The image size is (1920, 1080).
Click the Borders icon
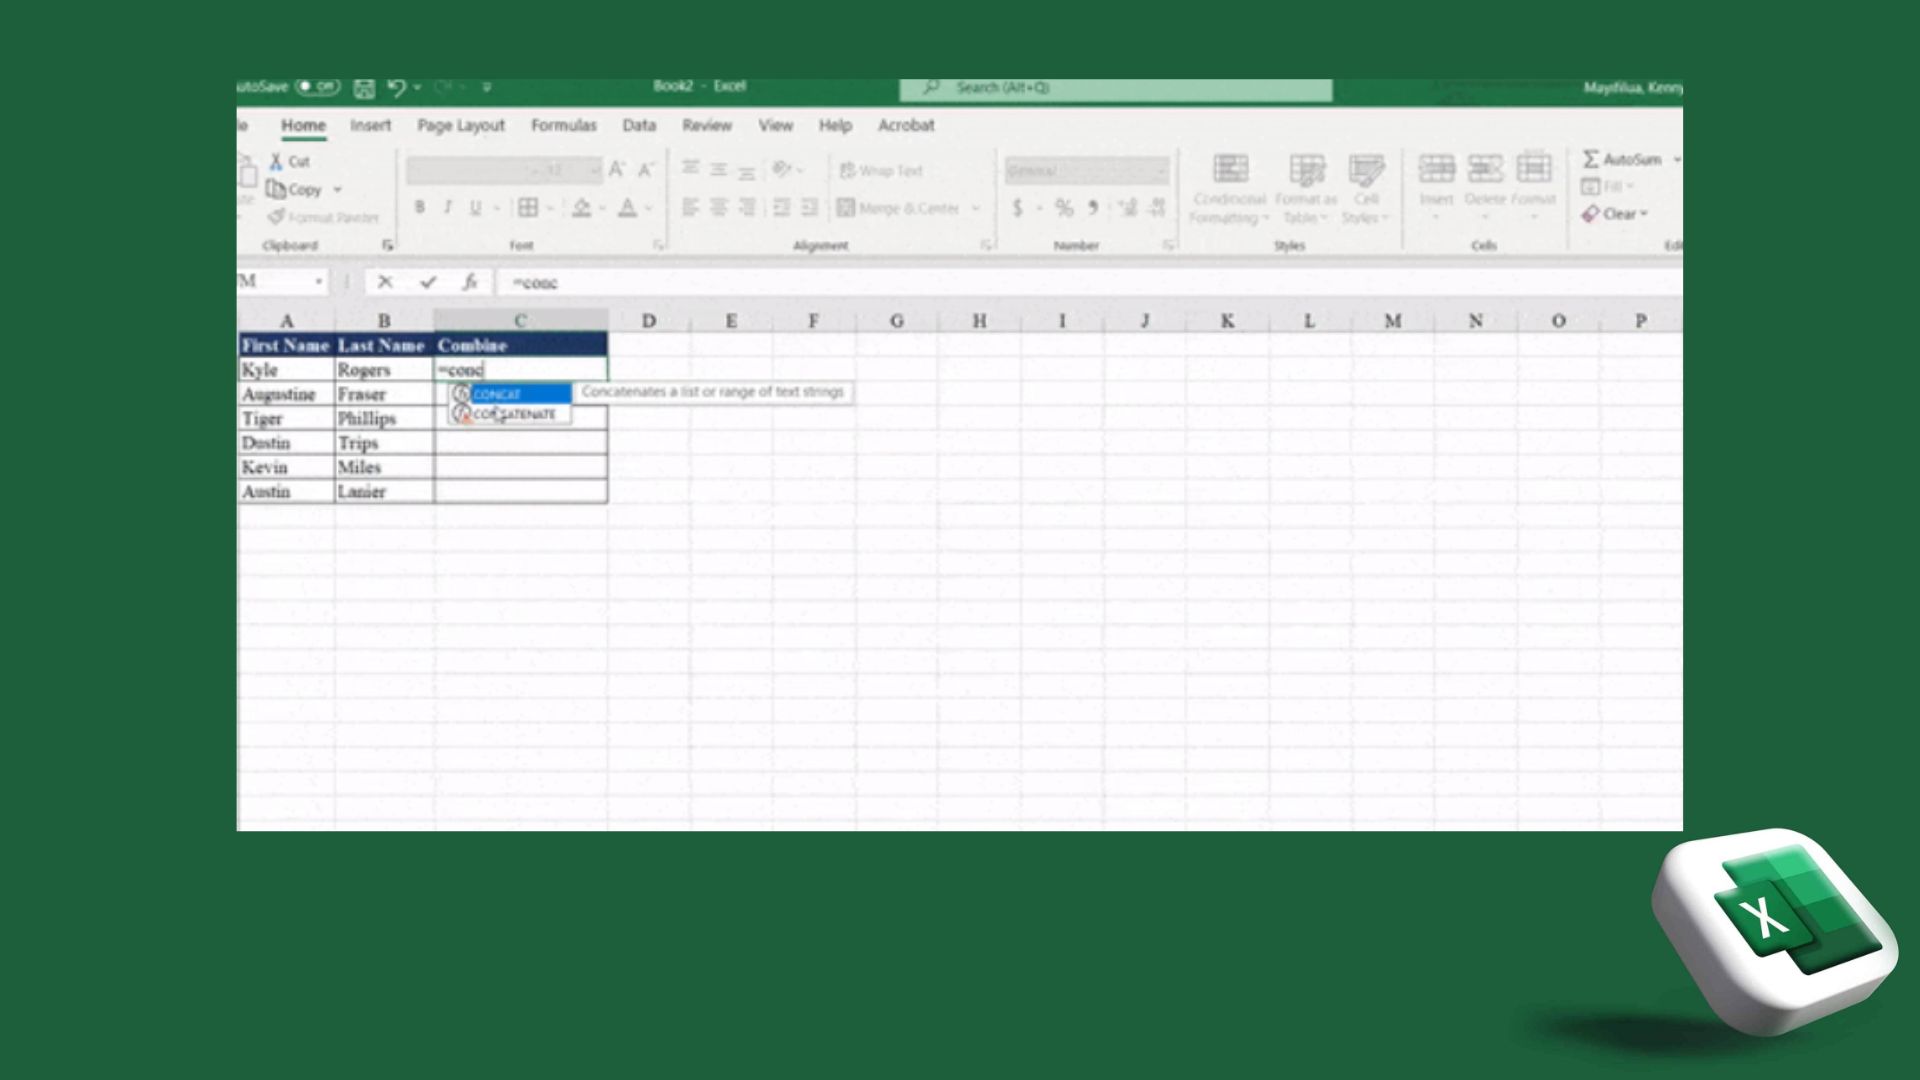coord(528,207)
